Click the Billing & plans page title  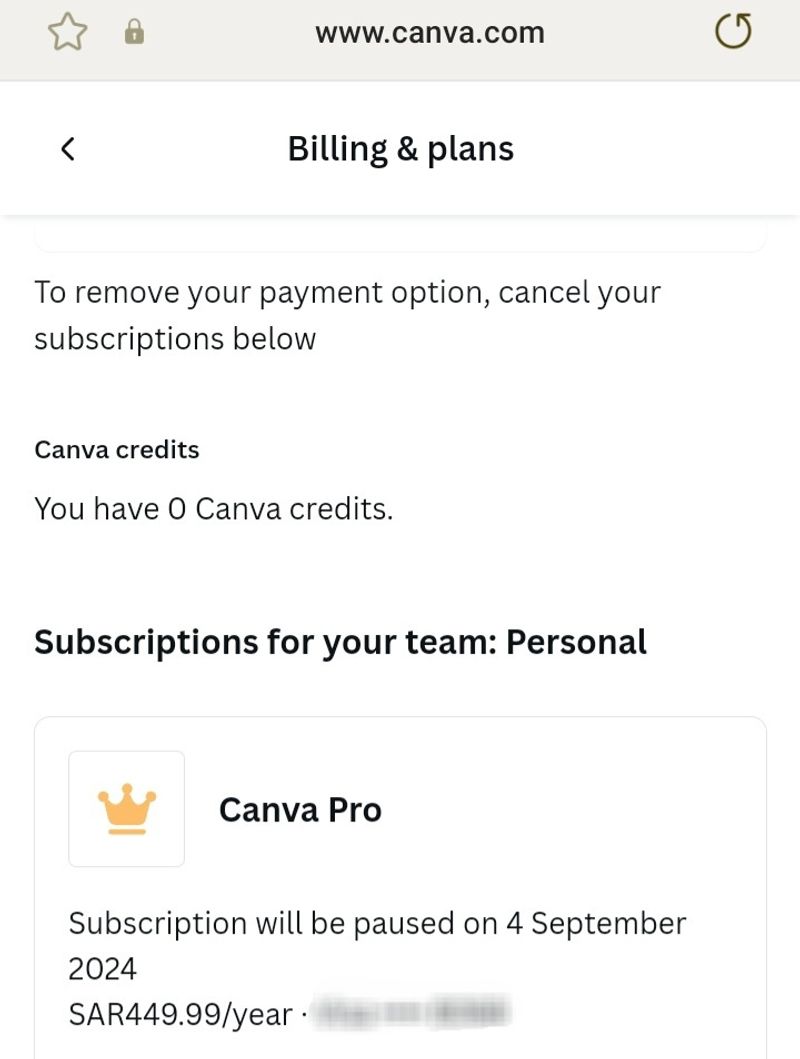[x=400, y=149]
